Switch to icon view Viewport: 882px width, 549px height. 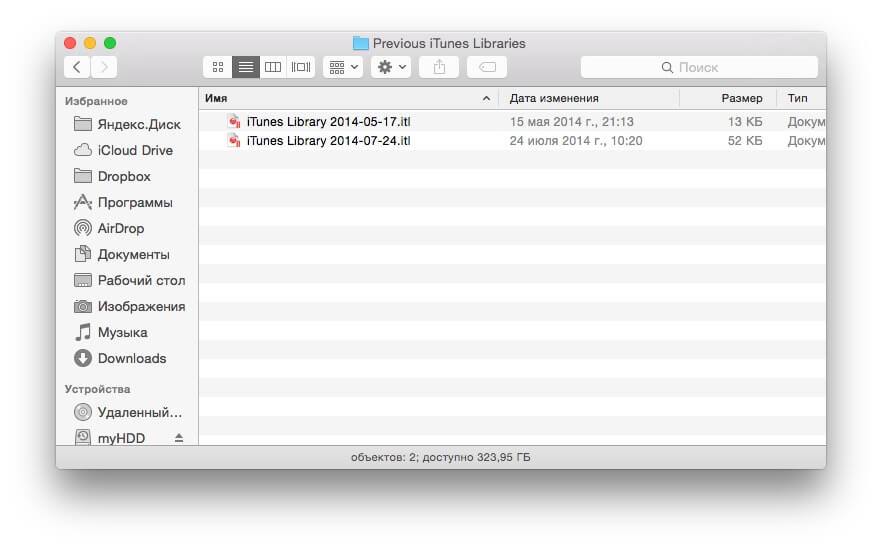pyautogui.click(x=218, y=67)
